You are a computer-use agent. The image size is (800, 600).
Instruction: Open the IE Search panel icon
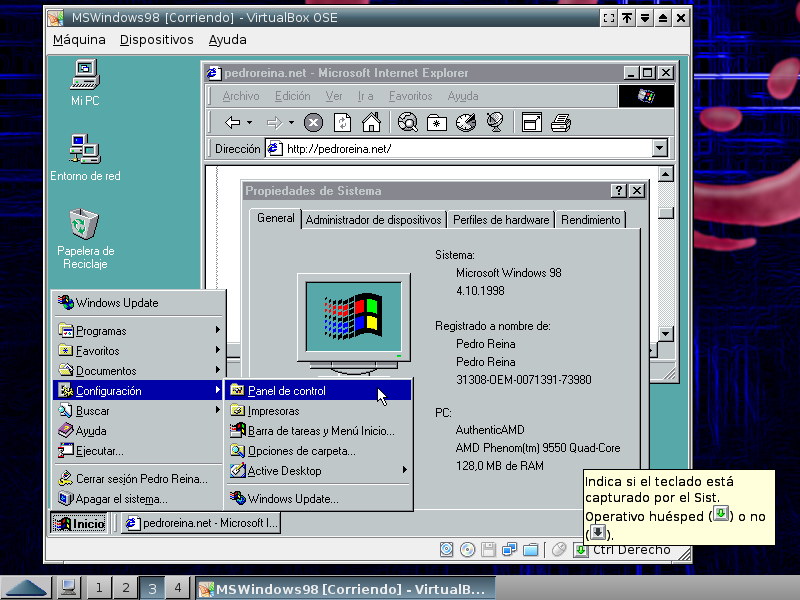point(407,123)
